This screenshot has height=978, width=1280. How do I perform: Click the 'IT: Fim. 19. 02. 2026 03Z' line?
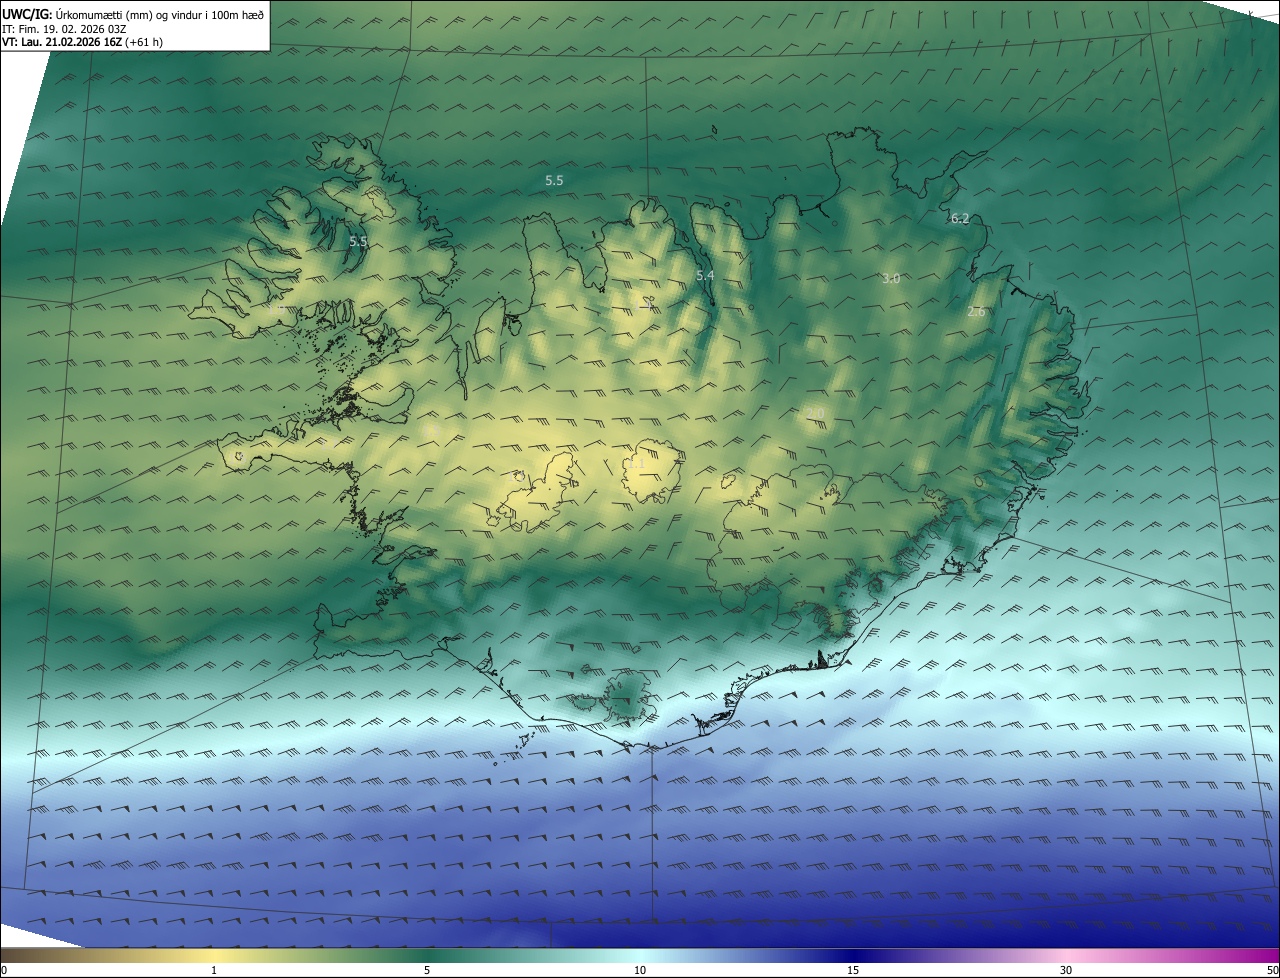coord(64,28)
